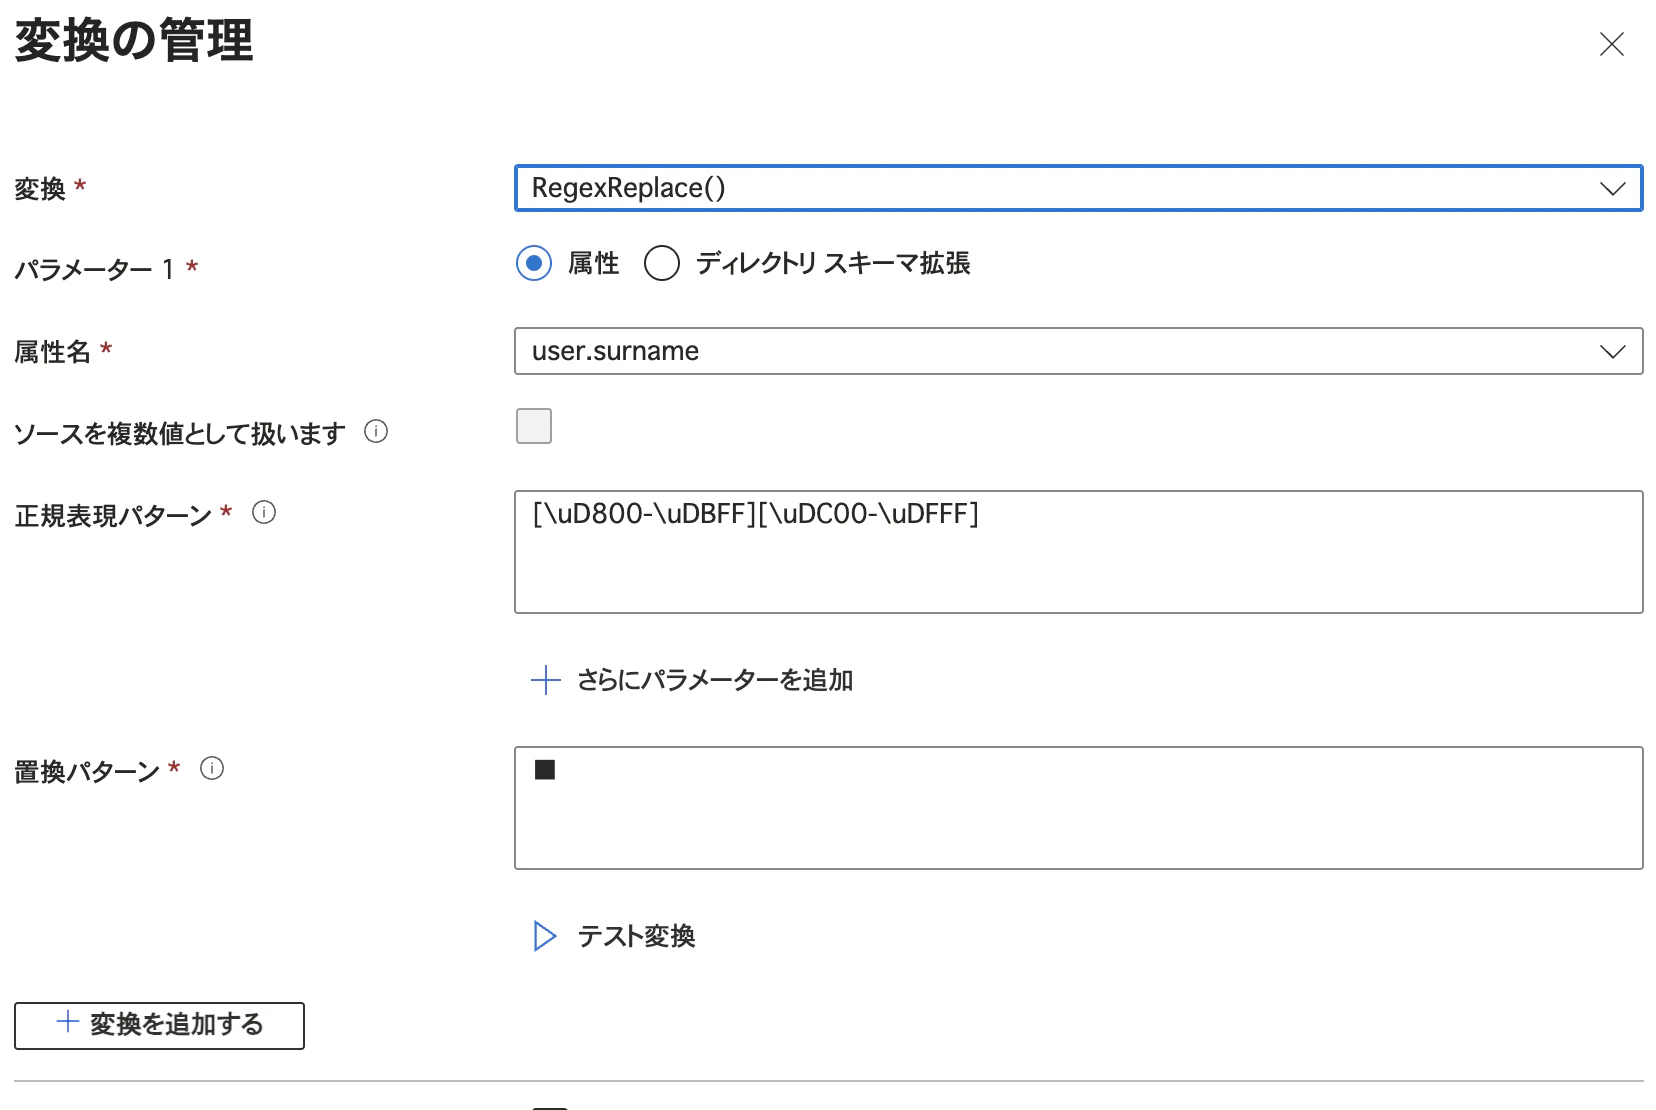Click the chevron on the 変換 field

(x=1611, y=188)
